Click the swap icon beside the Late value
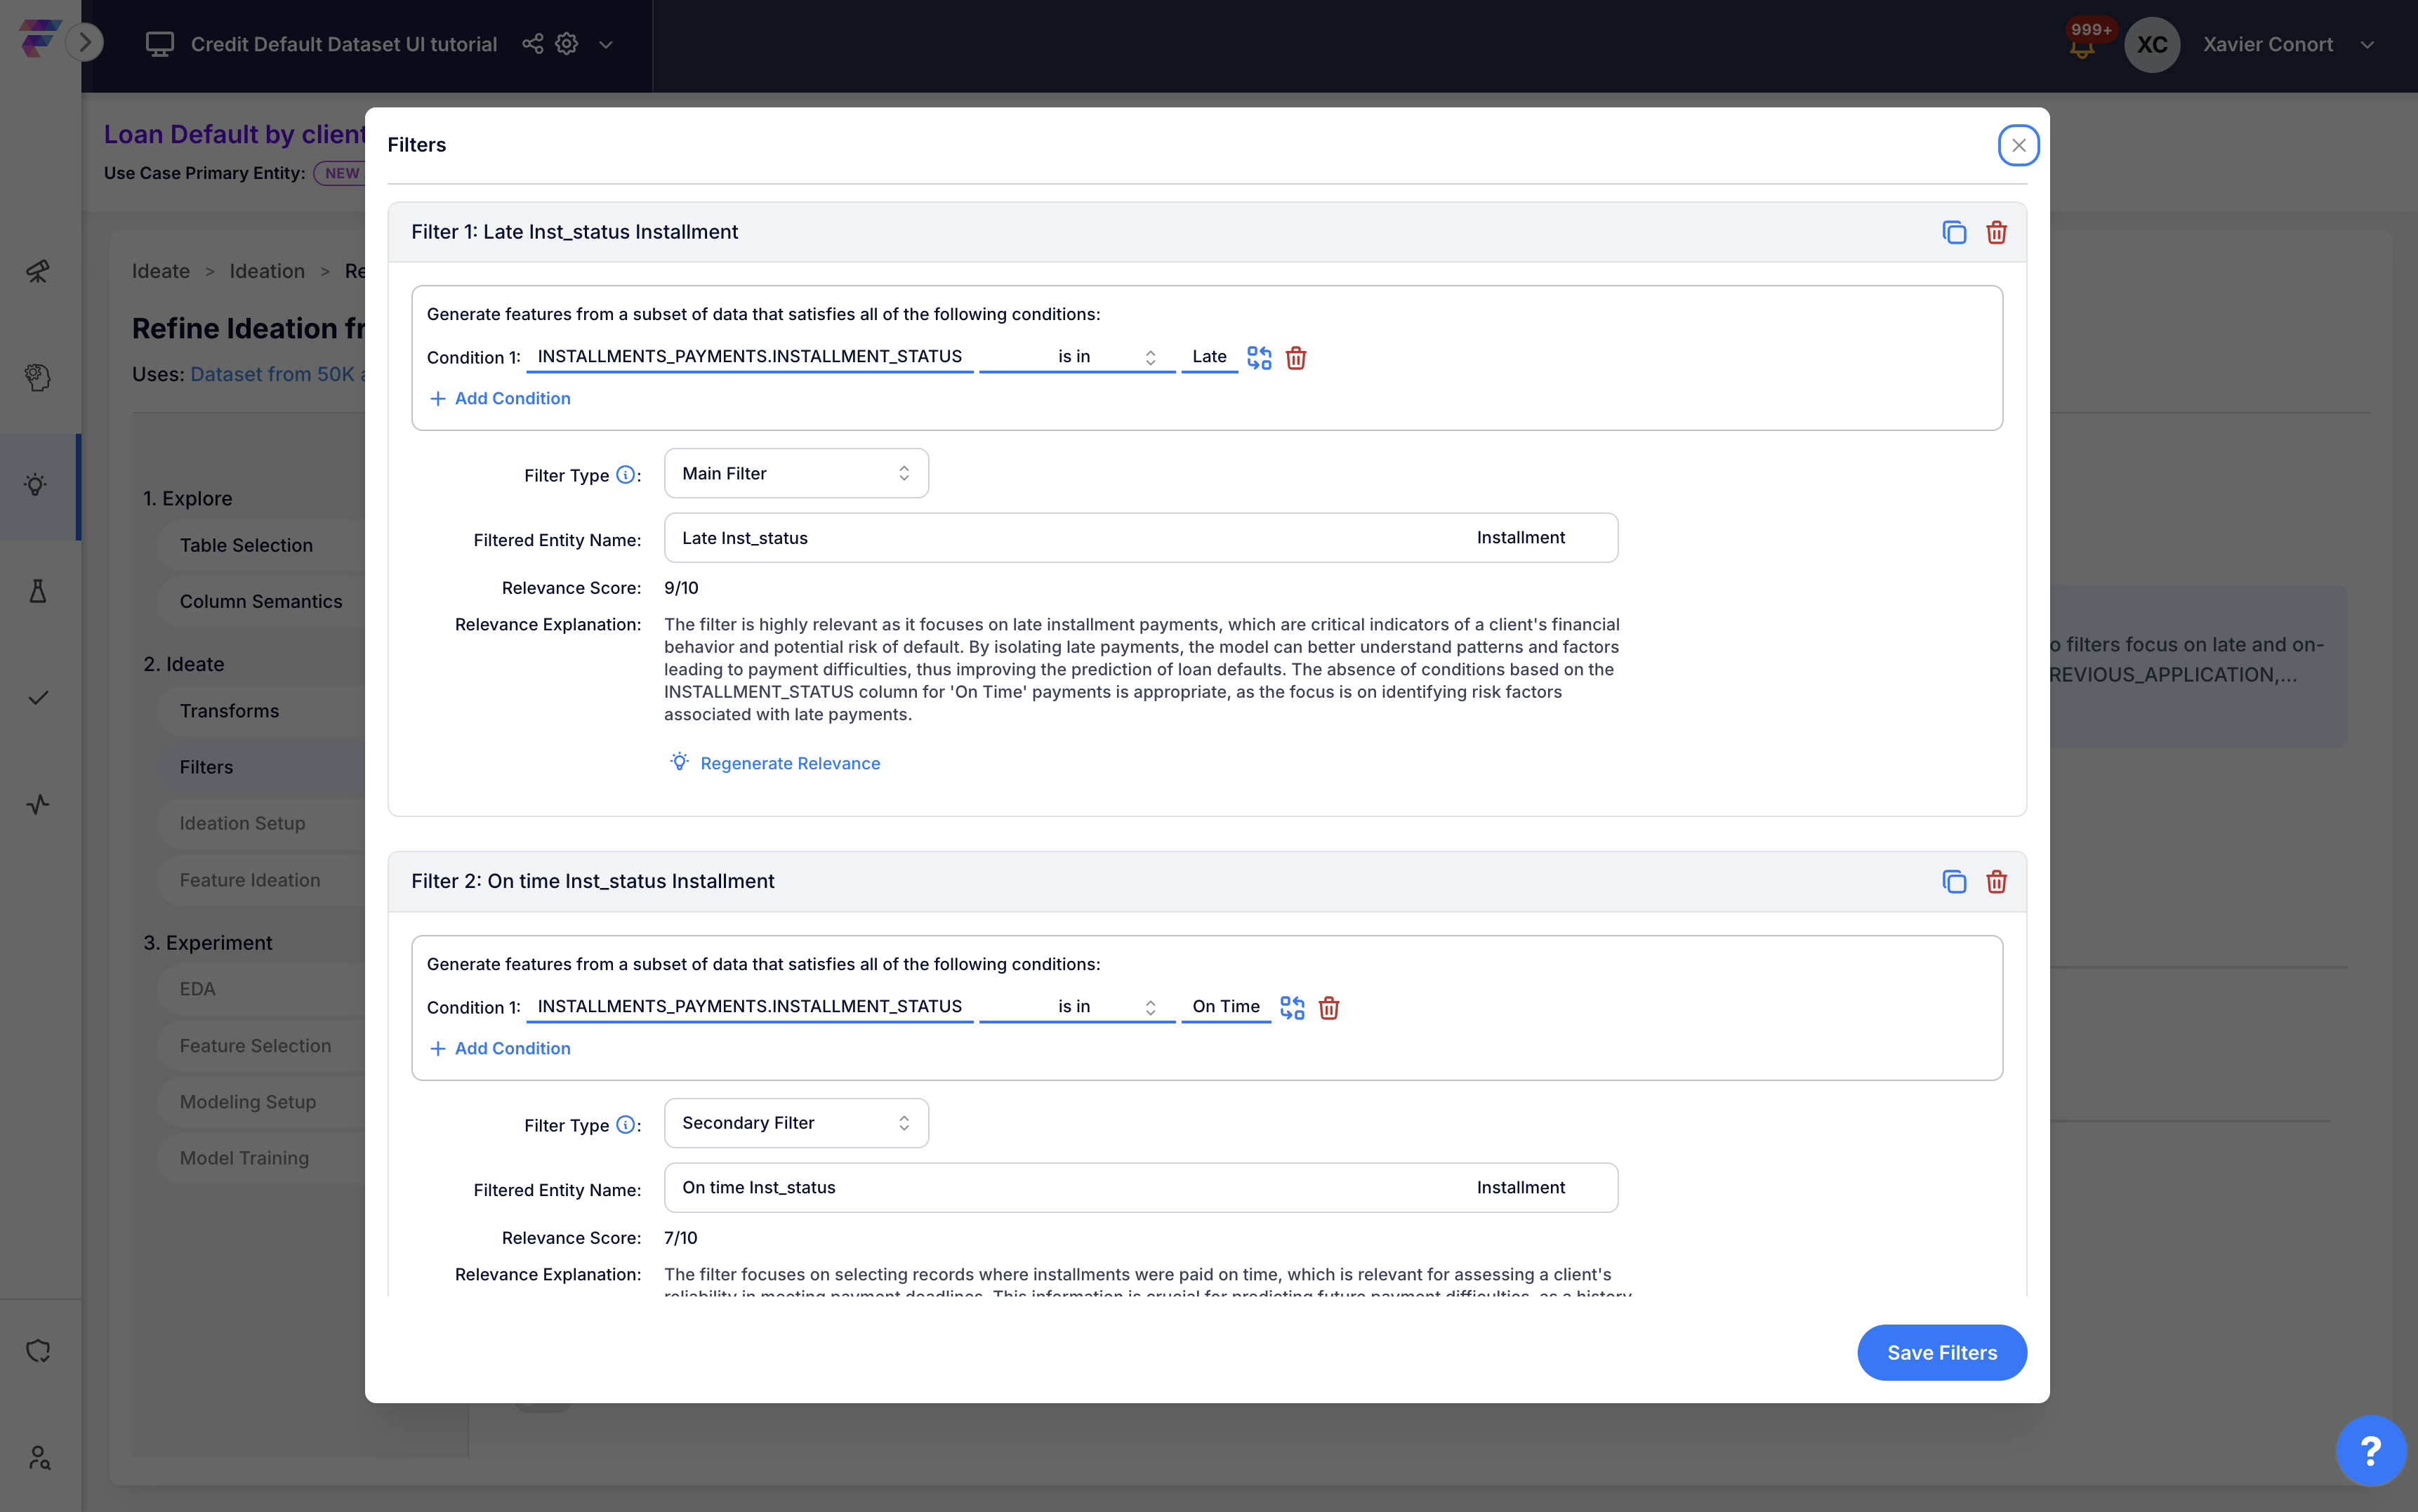 (1259, 357)
